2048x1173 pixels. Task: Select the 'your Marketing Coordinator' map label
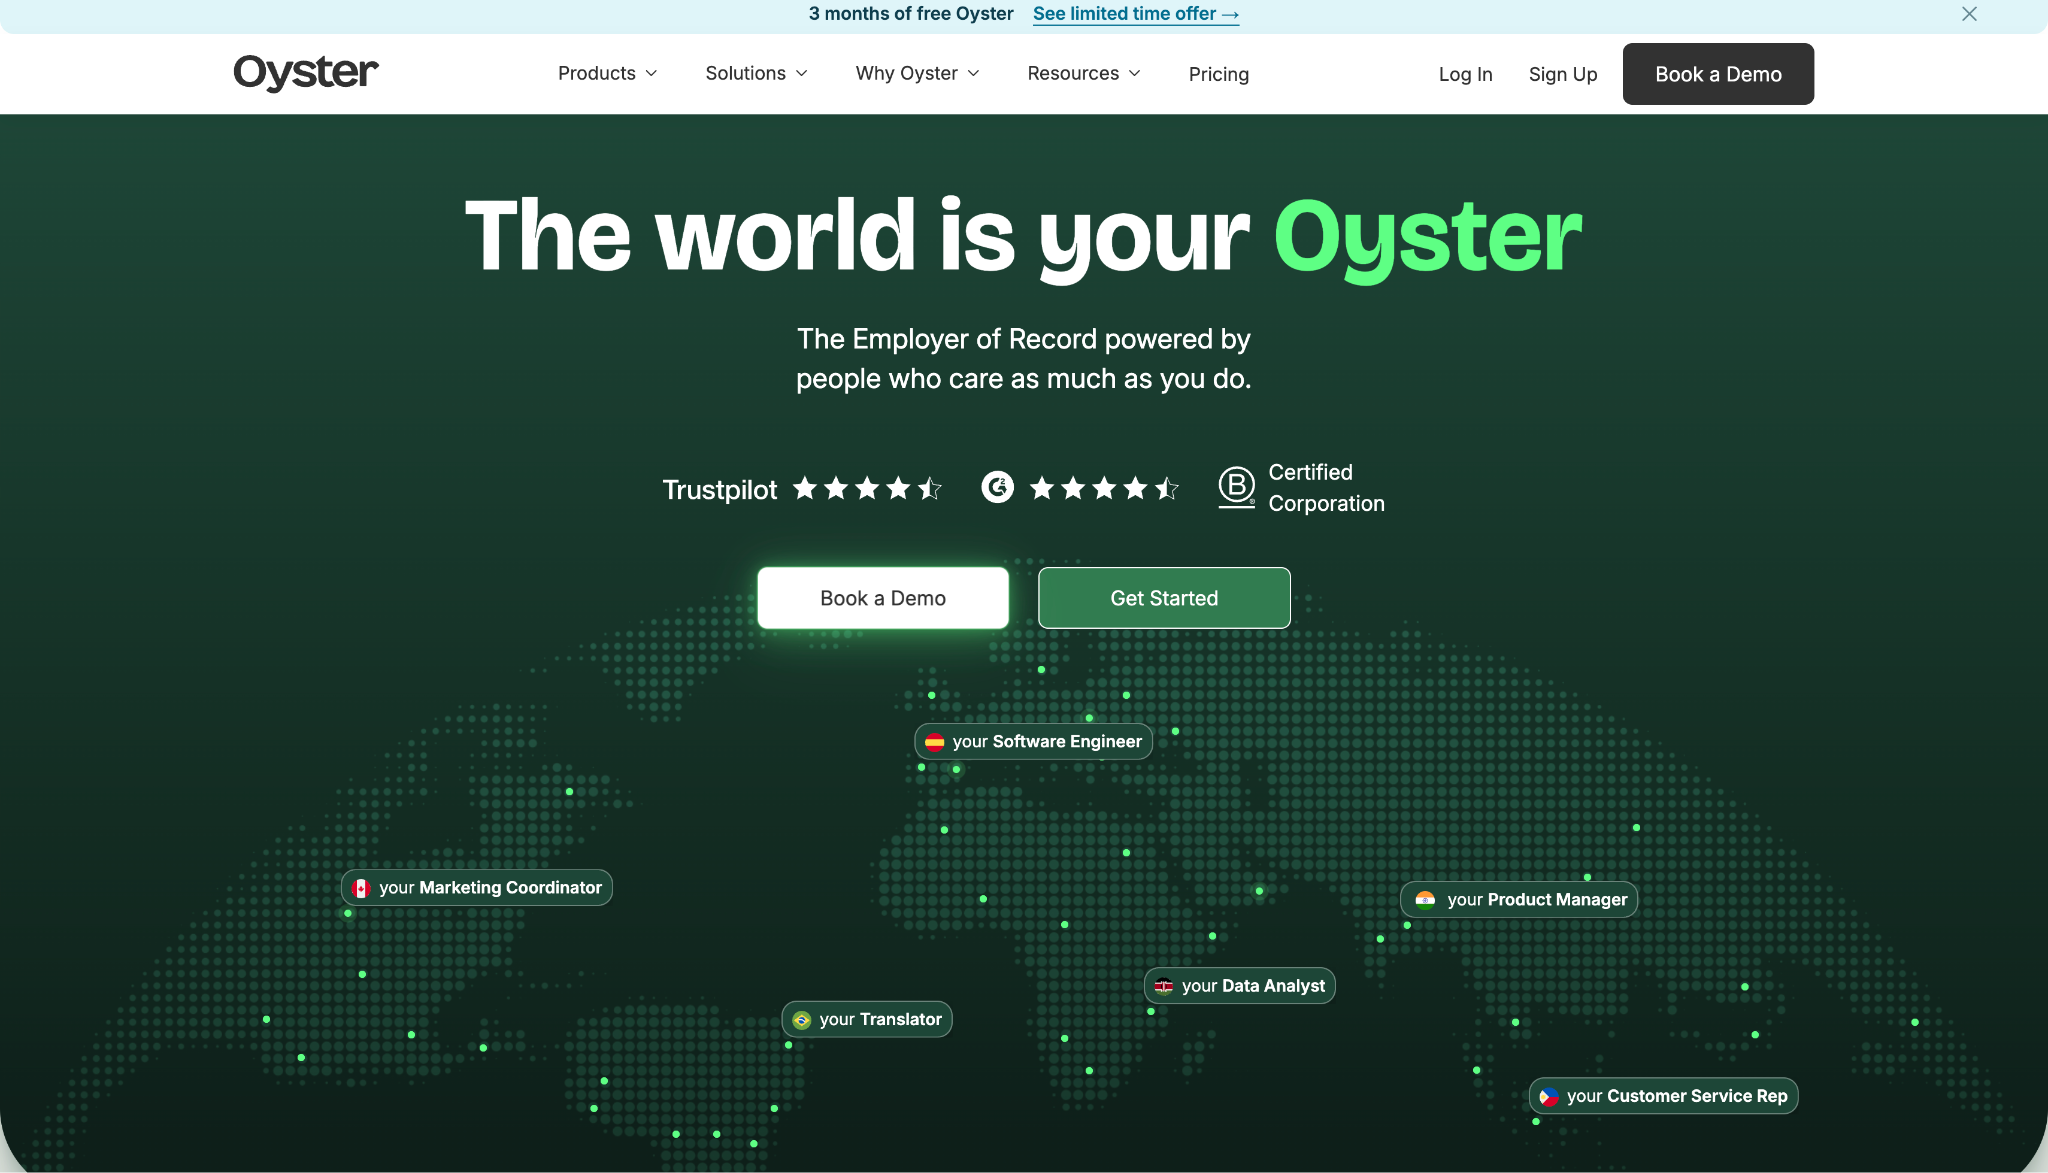[x=477, y=887]
